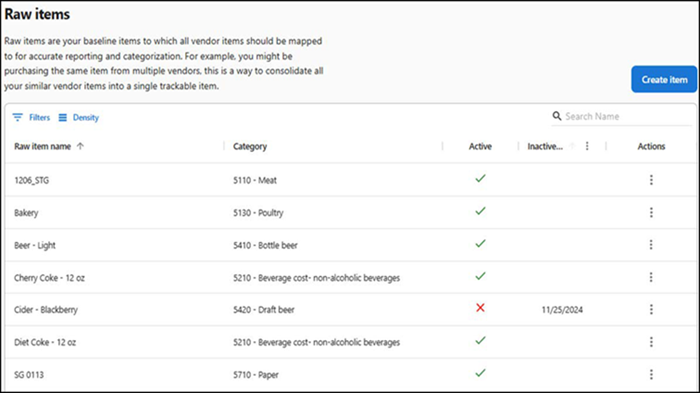Click the Density lines icon

click(x=62, y=117)
